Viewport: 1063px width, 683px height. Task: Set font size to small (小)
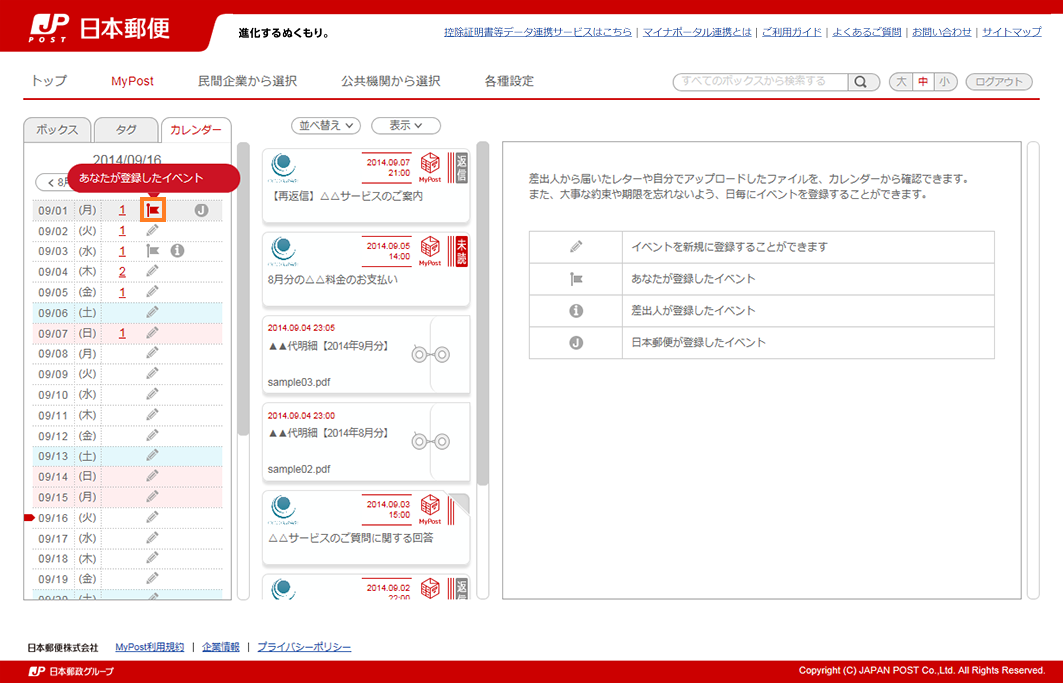tap(944, 82)
